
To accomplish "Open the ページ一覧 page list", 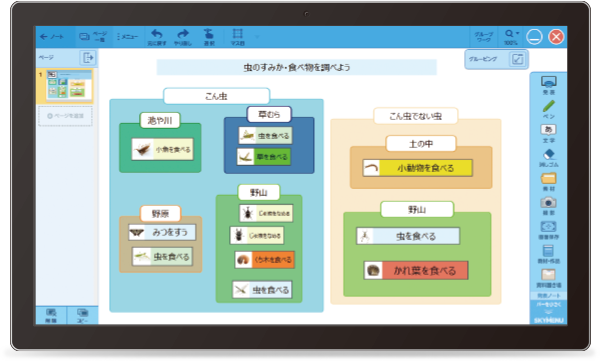I will (93, 37).
